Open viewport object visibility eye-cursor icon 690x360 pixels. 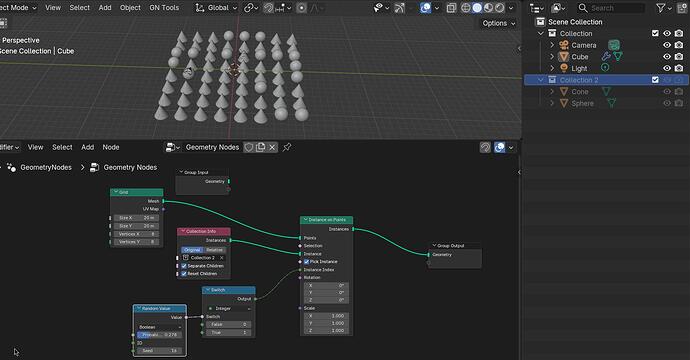click(x=381, y=8)
